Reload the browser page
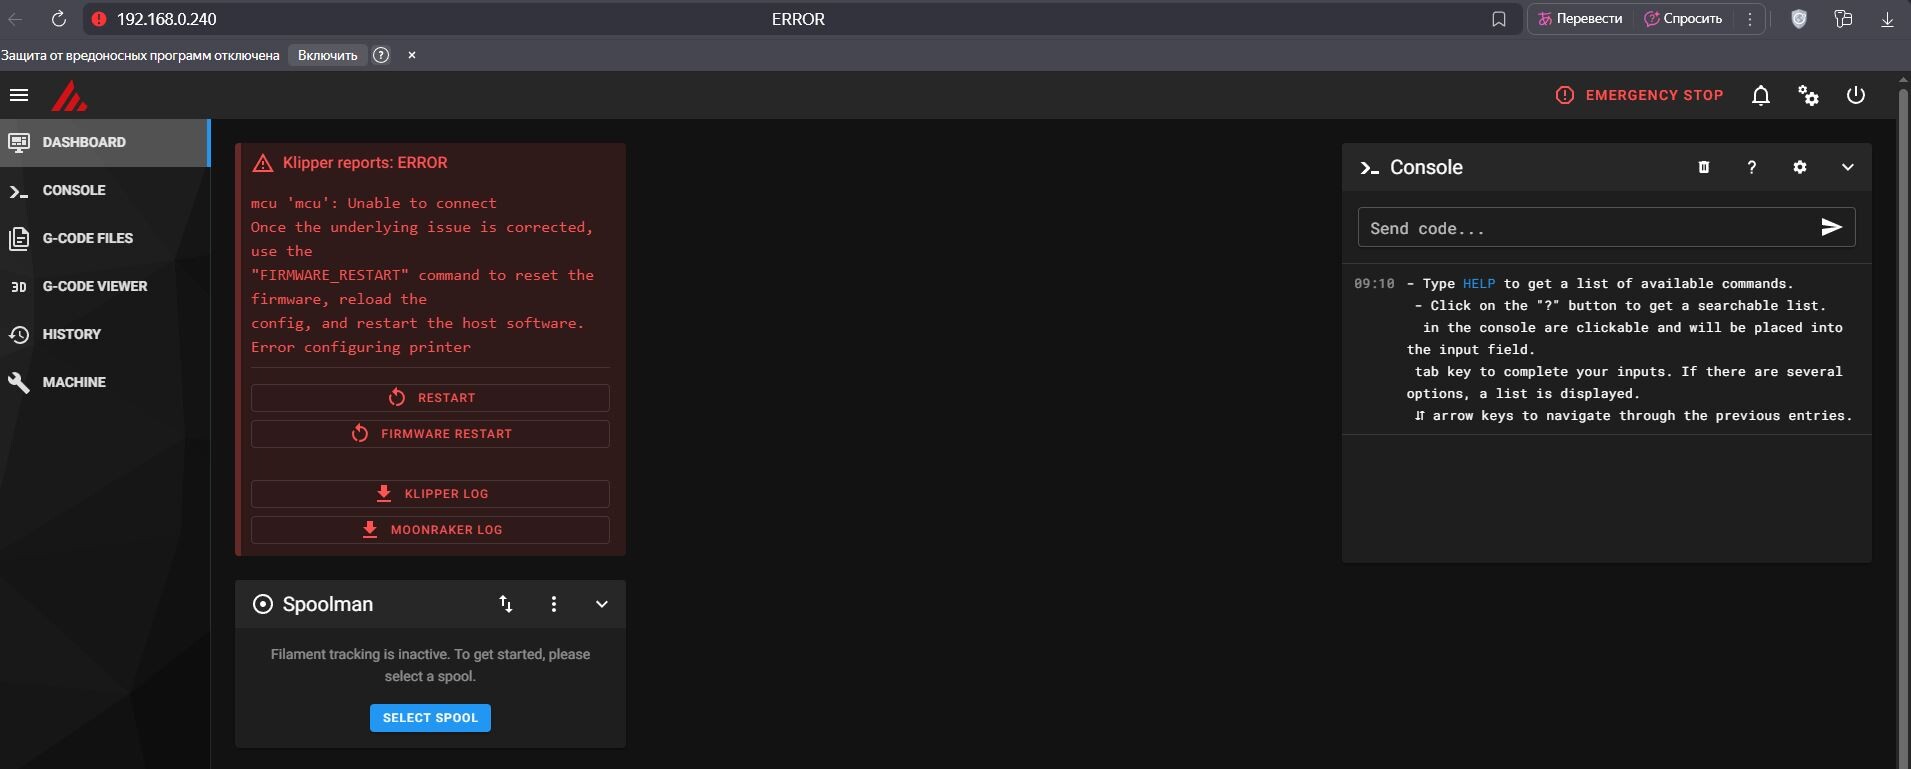1911x769 pixels. point(59,19)
